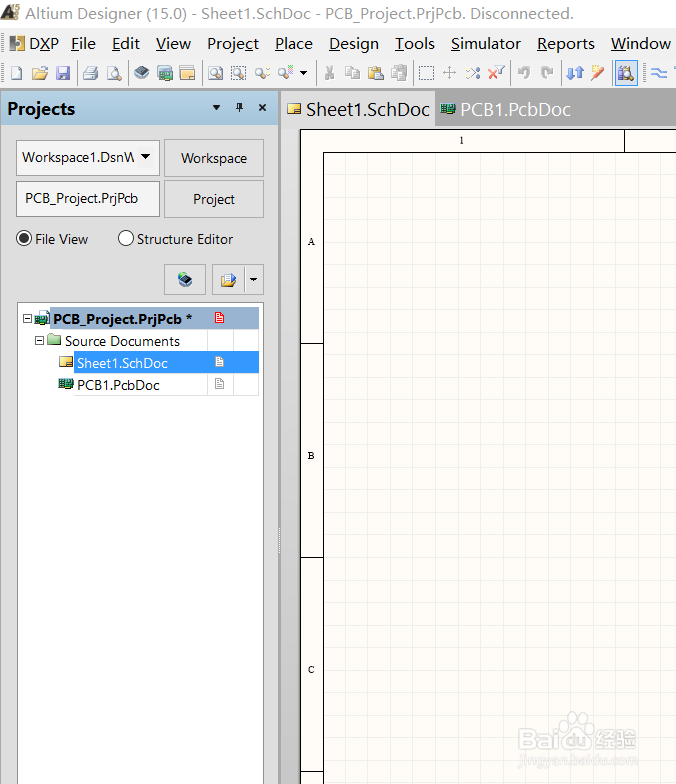The image size is (676, 784).
Task: Open the Project menu
Action: tap(233, 44)
